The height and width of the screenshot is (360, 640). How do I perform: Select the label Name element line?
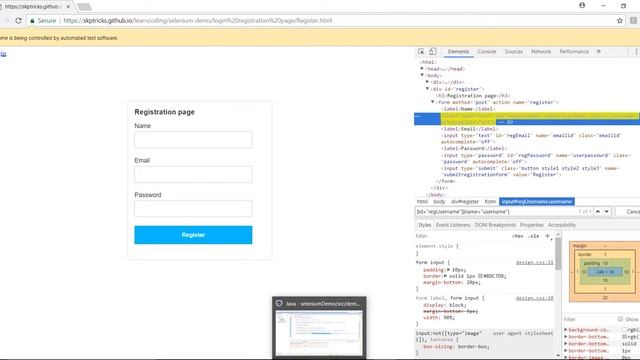pyautogui.click(x=468, y=109)
